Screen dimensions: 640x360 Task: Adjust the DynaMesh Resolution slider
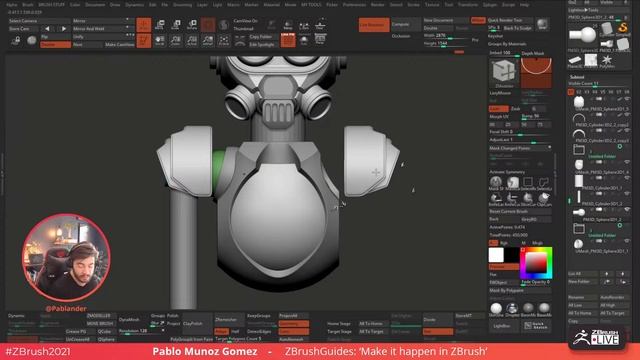(141, 331)
